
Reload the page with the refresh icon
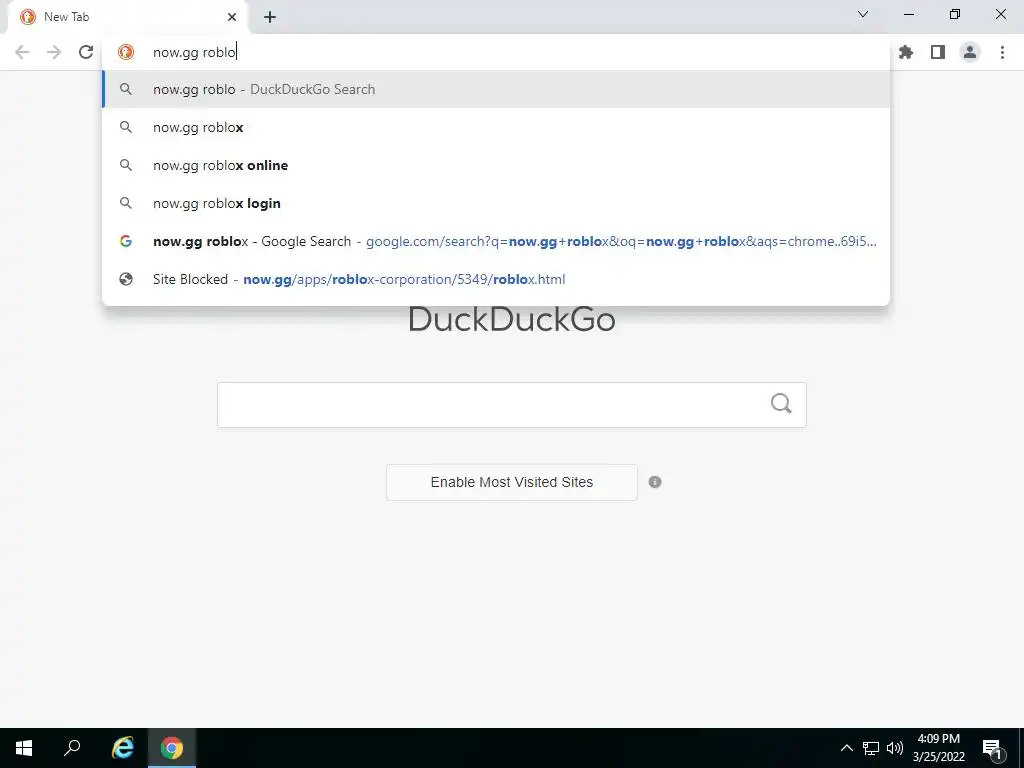click(x=86, y=52)
